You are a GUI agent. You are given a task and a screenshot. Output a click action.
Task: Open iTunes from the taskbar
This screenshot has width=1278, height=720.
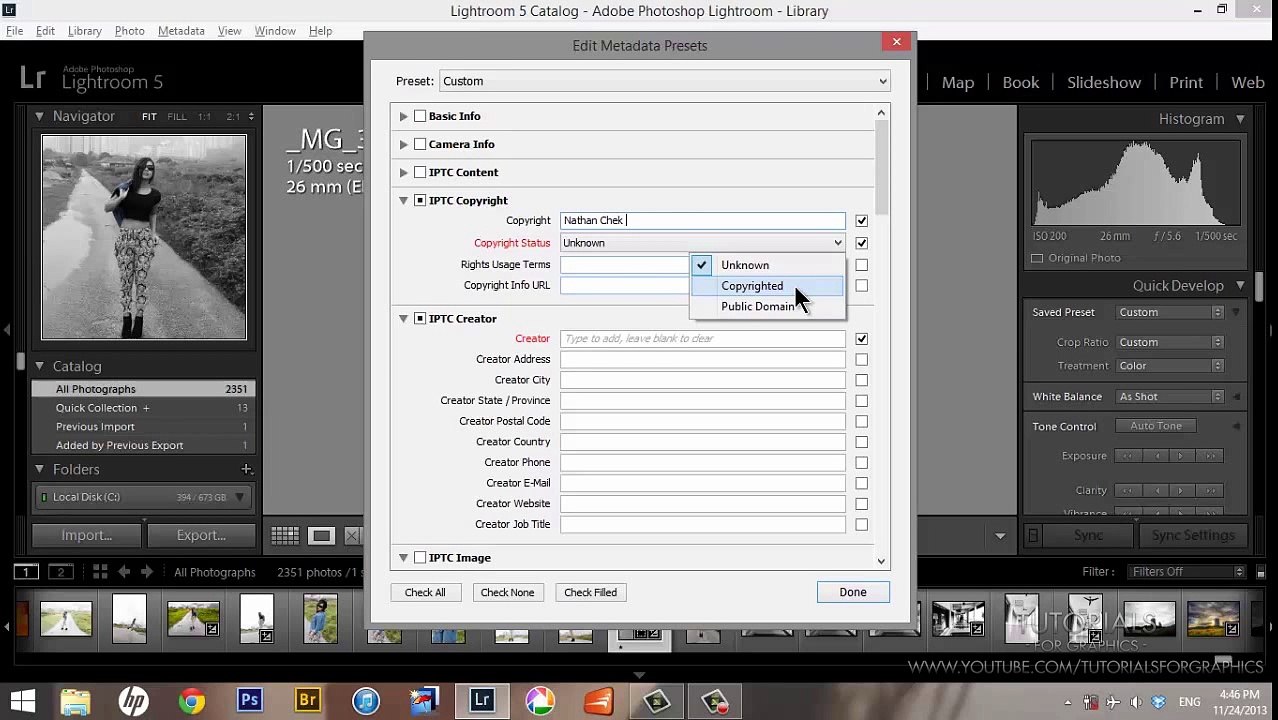[365, 700]
